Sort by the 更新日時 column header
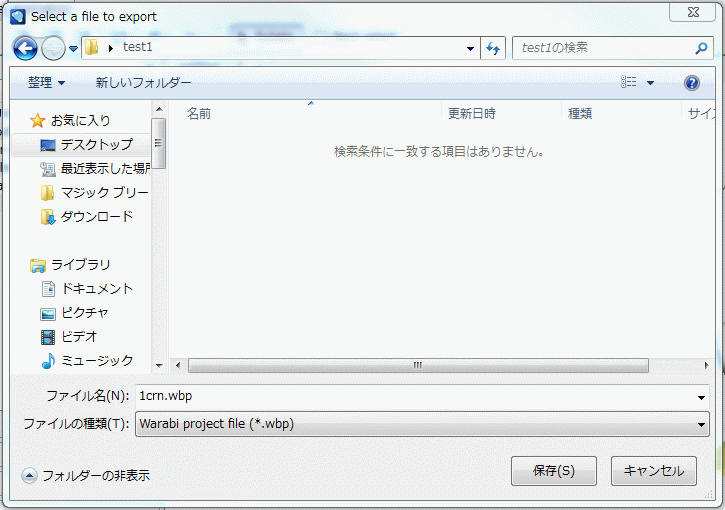This screenshot has width=725, height=510. pyautogui.click(x=472, y=114)
